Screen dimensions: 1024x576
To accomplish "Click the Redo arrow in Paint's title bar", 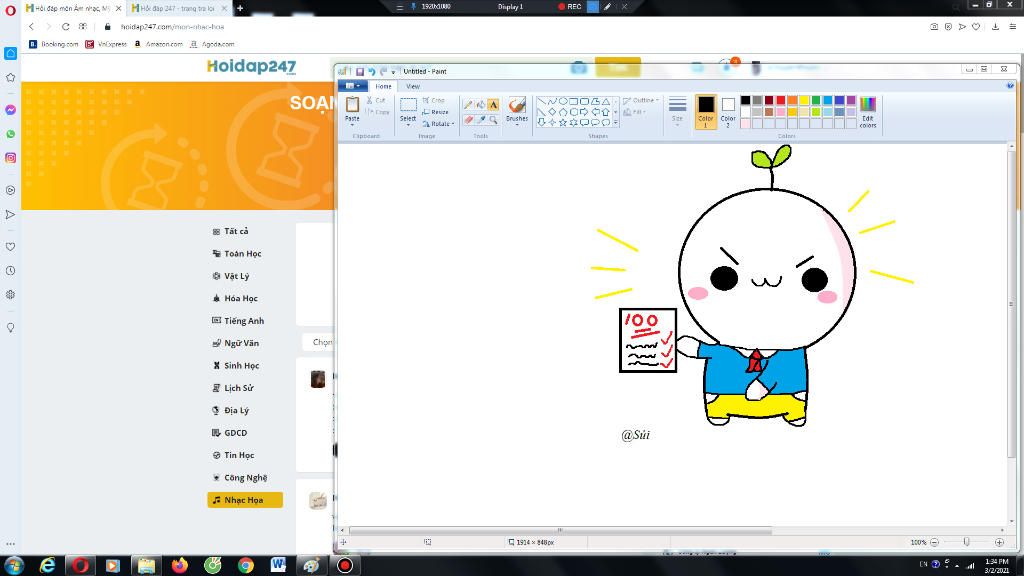I will [383, 71].
